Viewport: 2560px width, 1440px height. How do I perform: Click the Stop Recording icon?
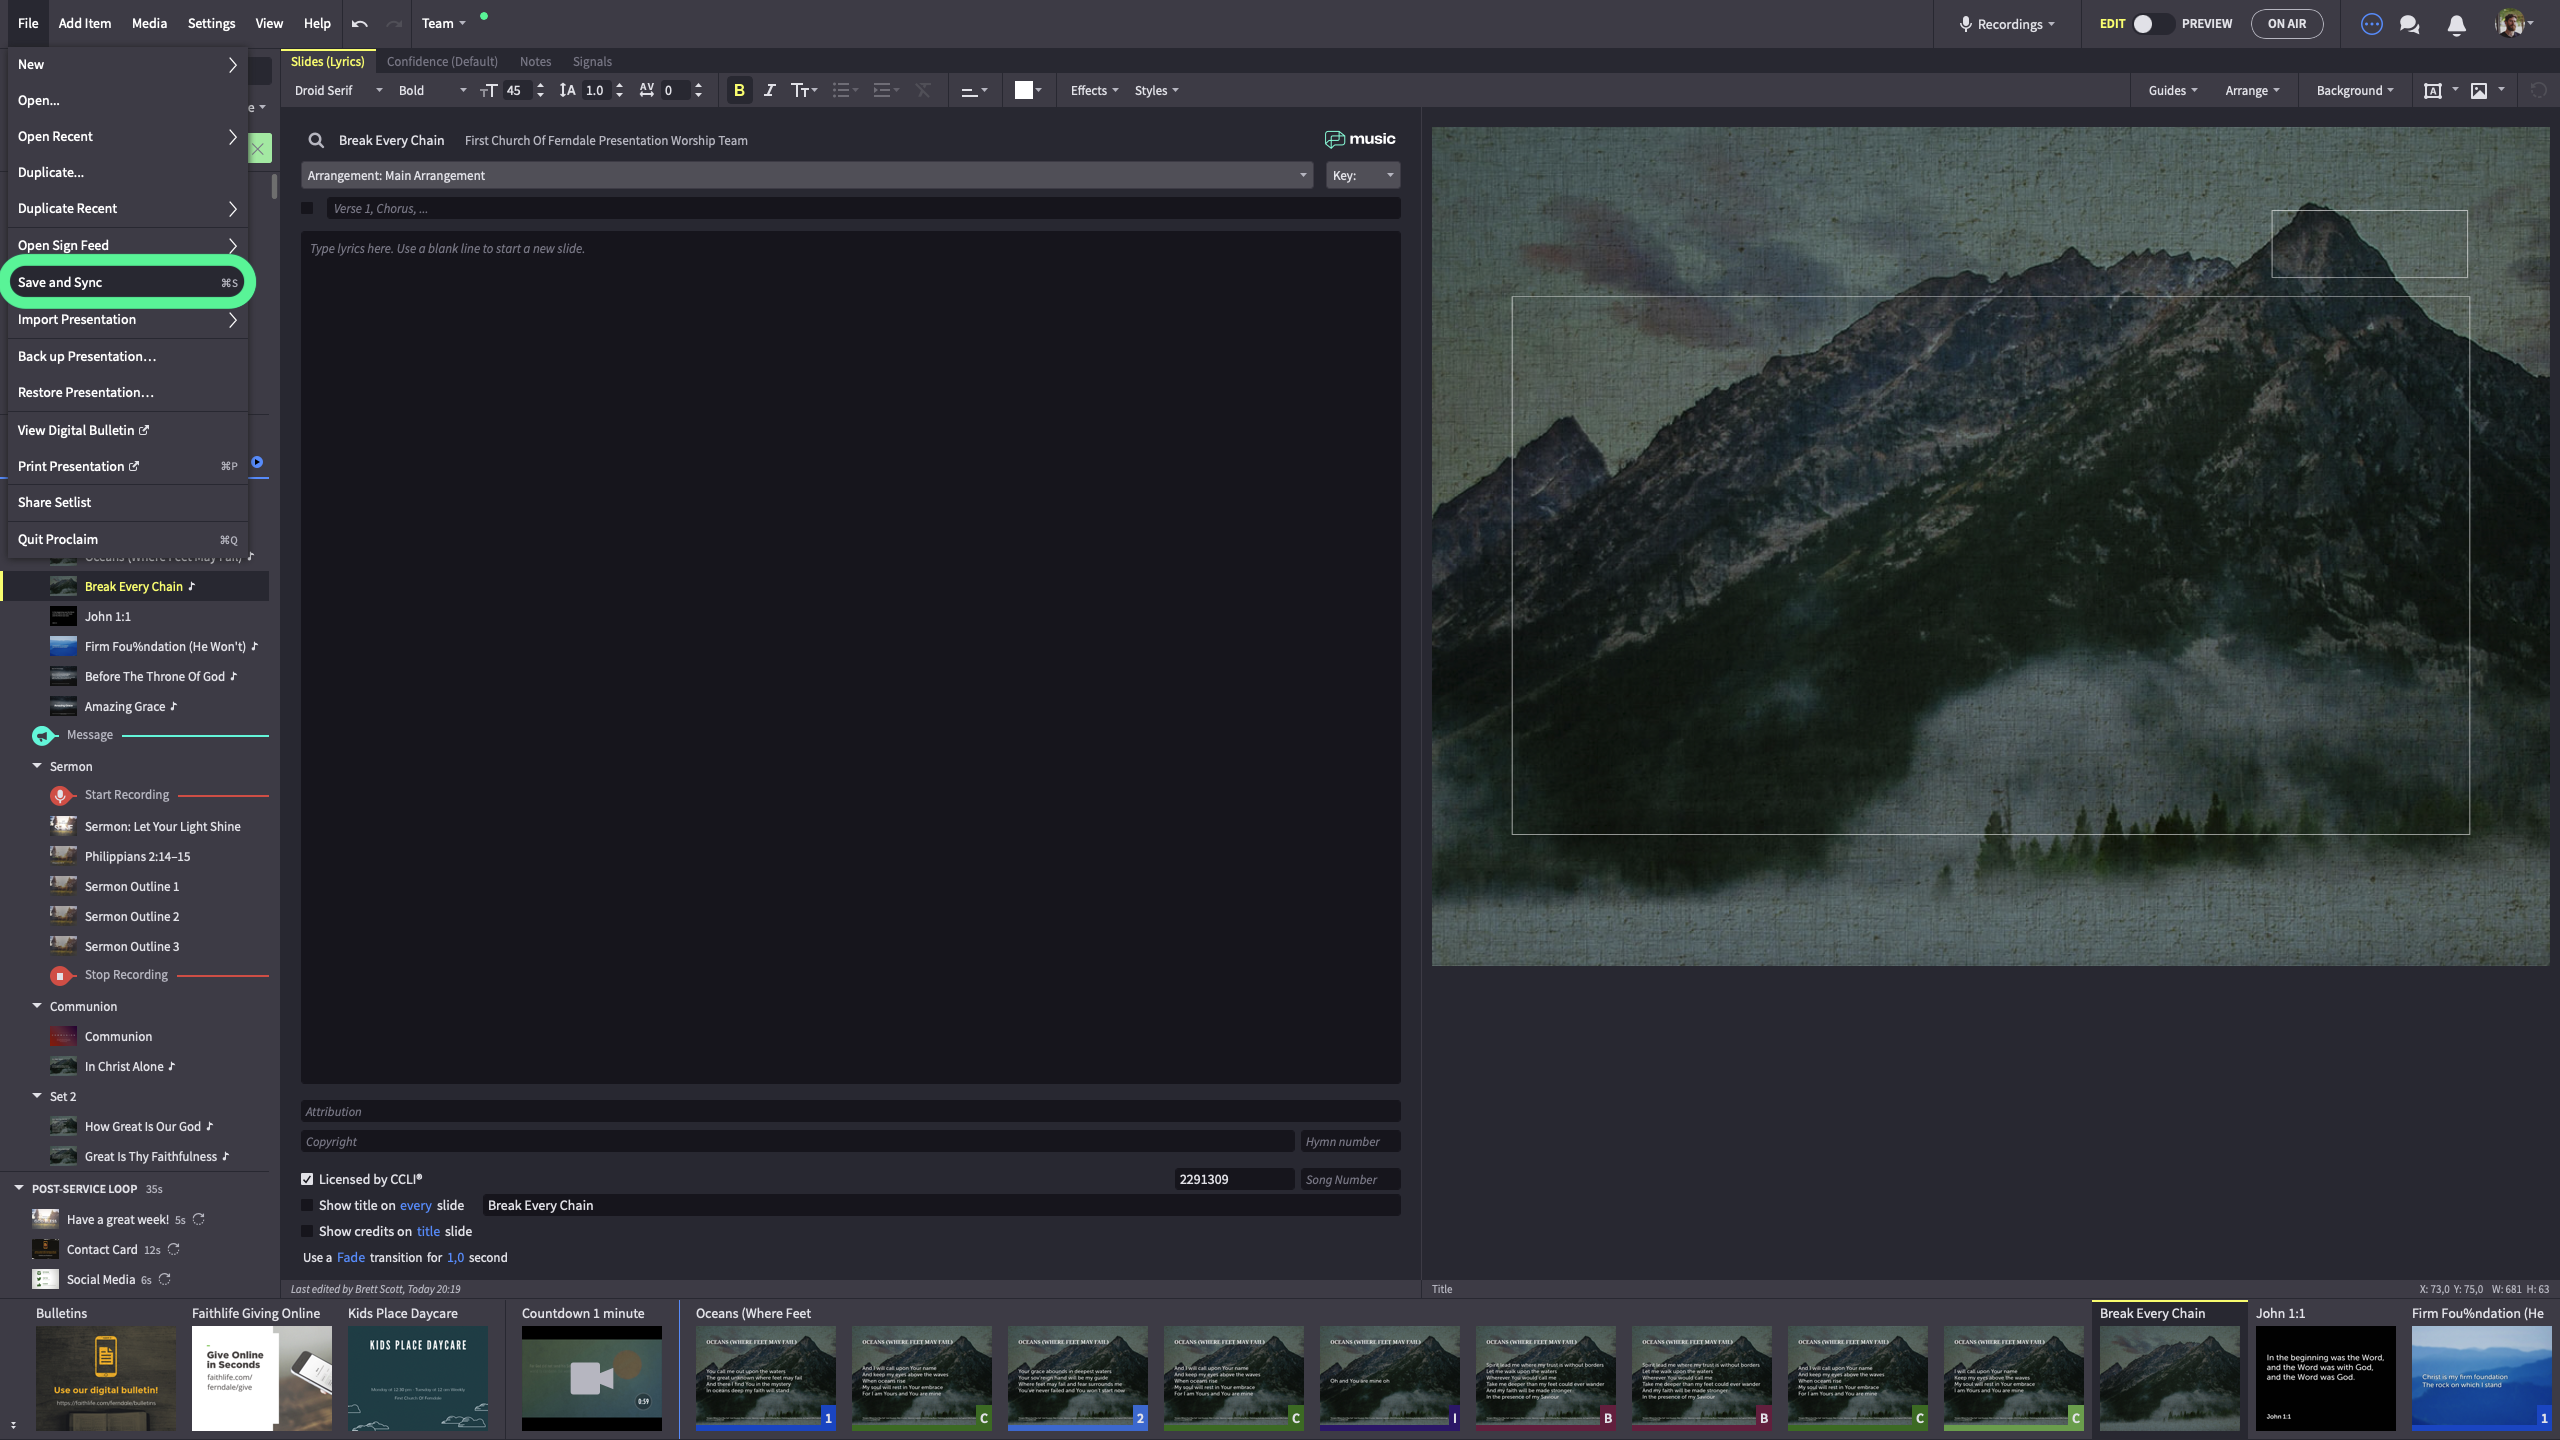(60, 975)
